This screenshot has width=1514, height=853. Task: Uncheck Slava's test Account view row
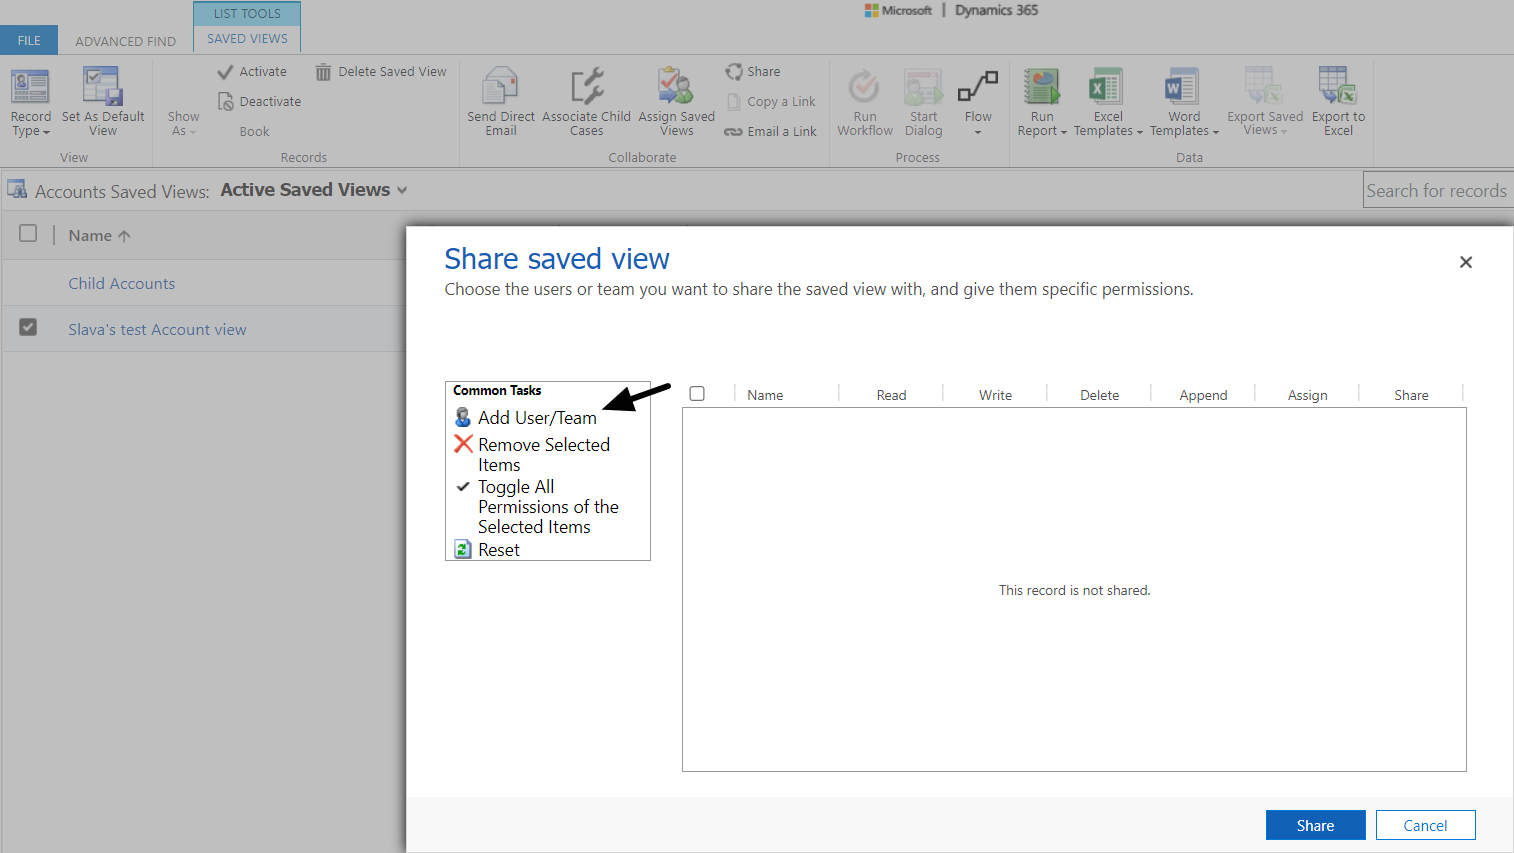(x=28, y=327)
